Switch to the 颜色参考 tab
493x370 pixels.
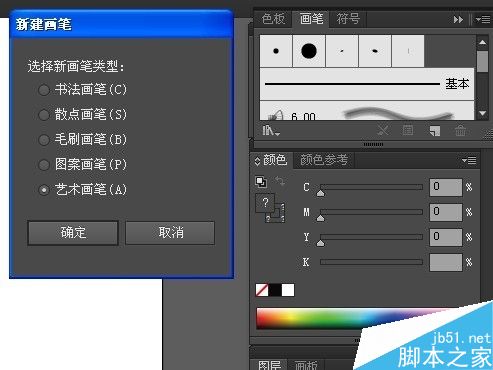click(x=324, y=160)
